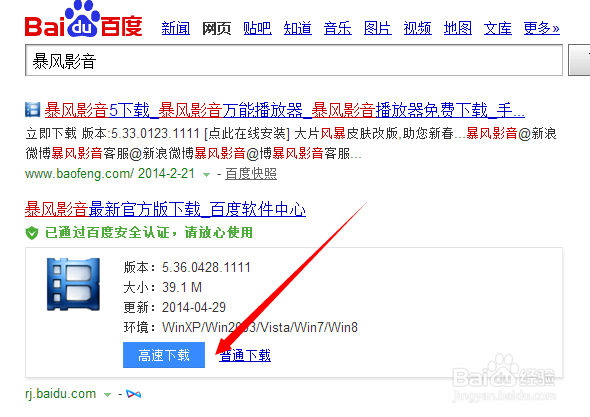Open the 文库 library tab
The width and height of the screenshot is (590, 417).
coord(498,28)
